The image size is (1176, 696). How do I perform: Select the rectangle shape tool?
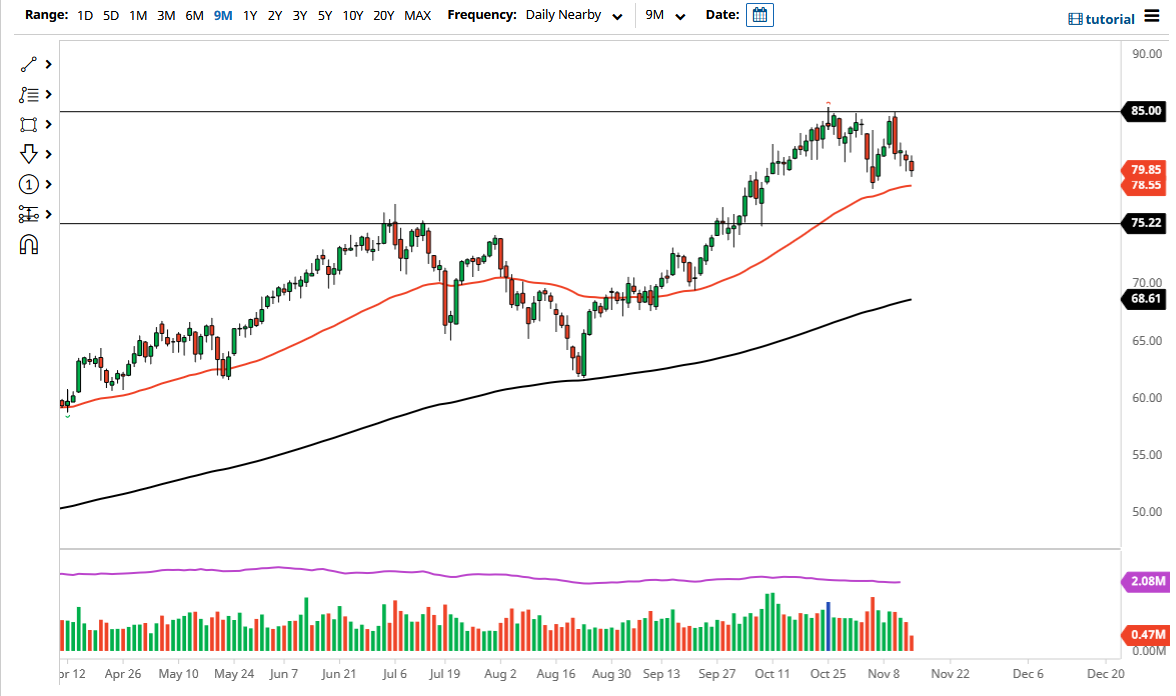(x=29, y=124)
